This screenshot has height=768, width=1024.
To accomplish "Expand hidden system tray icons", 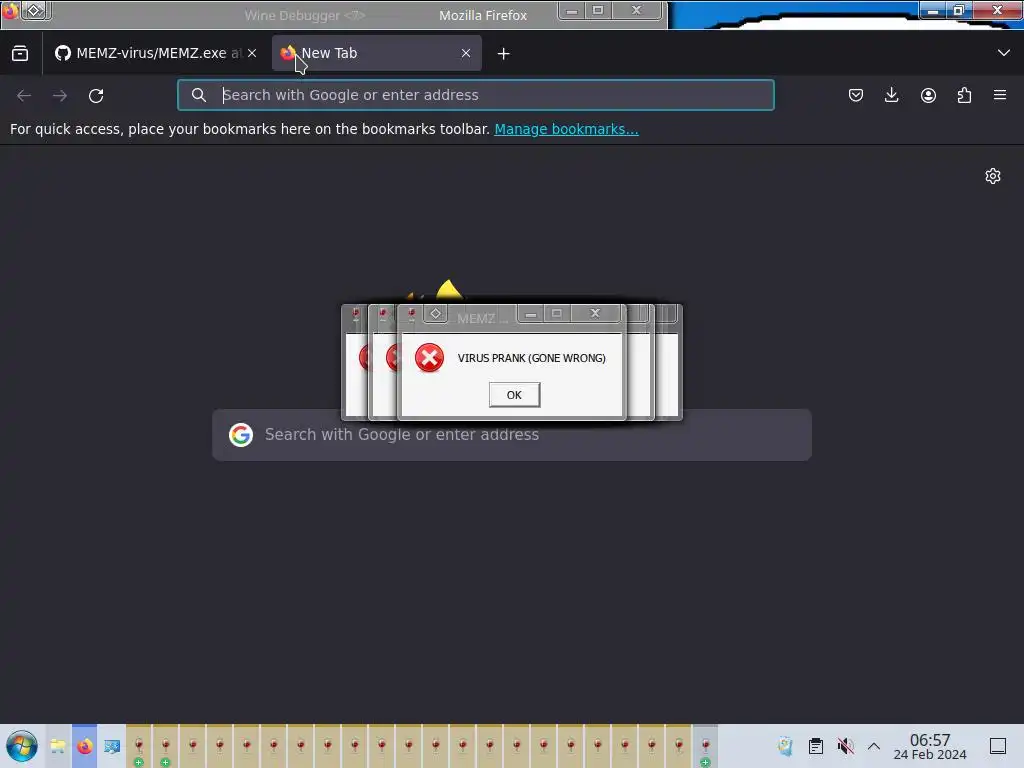I will 874,746.
